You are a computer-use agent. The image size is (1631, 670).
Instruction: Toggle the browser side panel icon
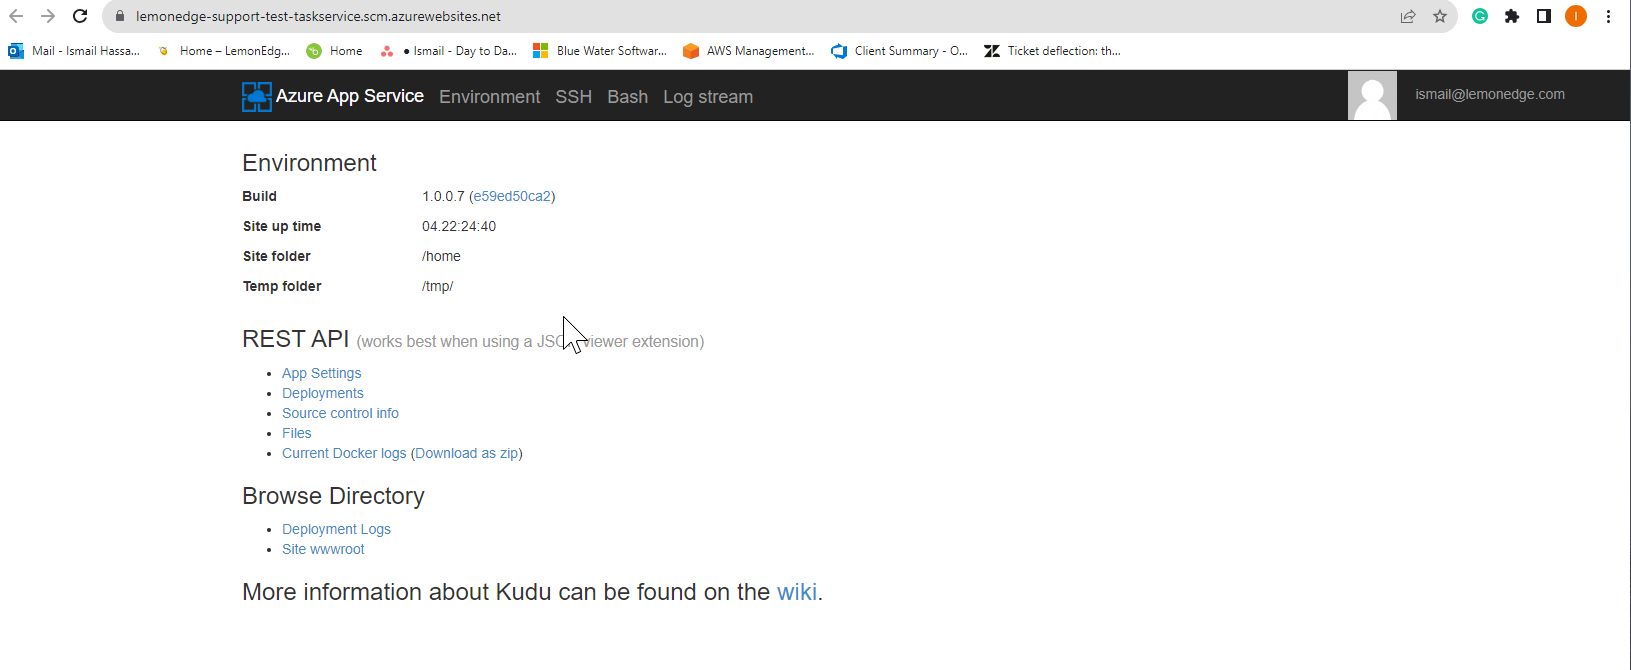pos(1544,16)
